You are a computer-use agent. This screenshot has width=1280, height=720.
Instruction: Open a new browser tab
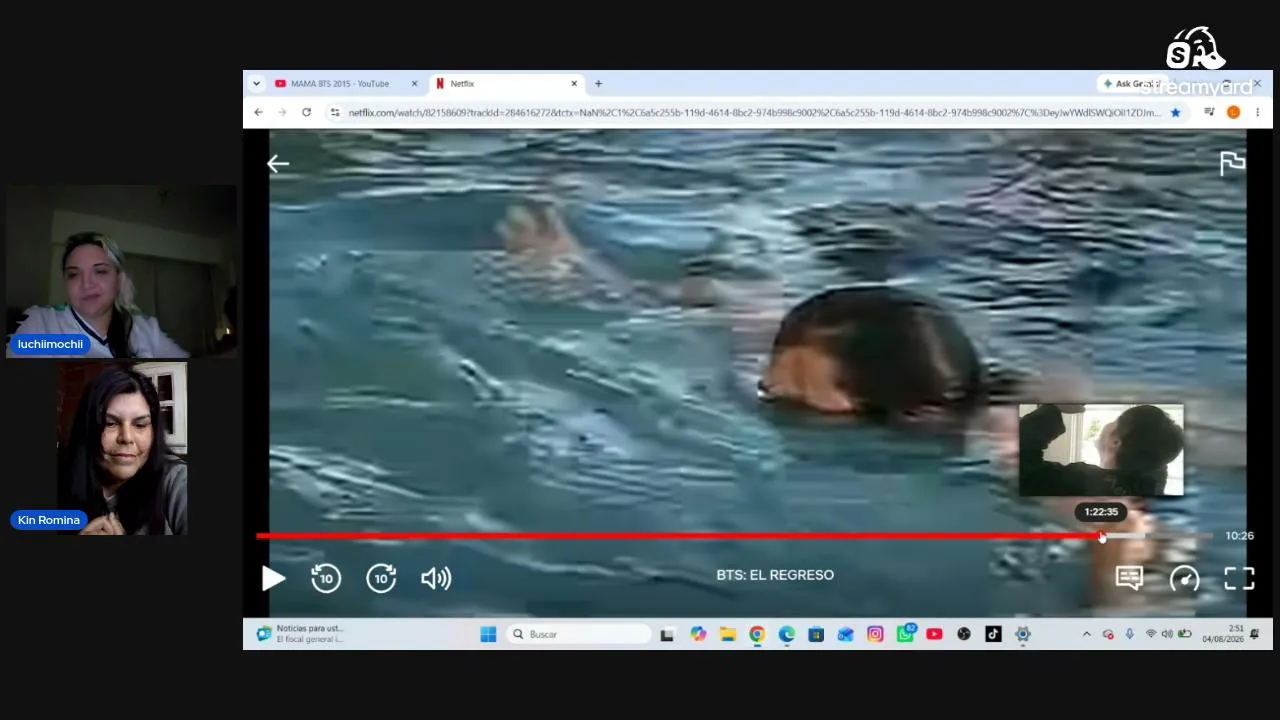click(x=598, y=84)
